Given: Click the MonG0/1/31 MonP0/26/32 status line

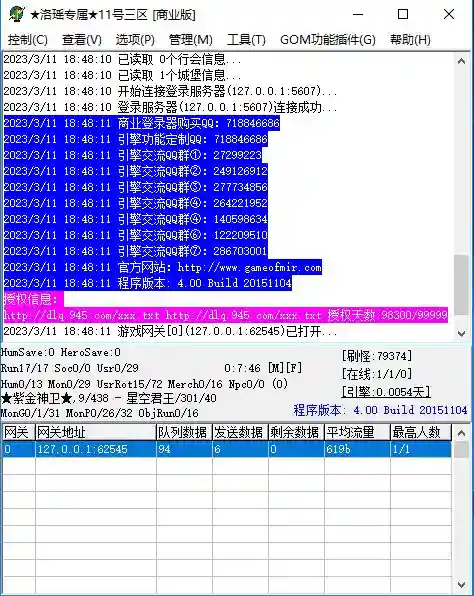Looking at the screenshot, I should (100, 413).
